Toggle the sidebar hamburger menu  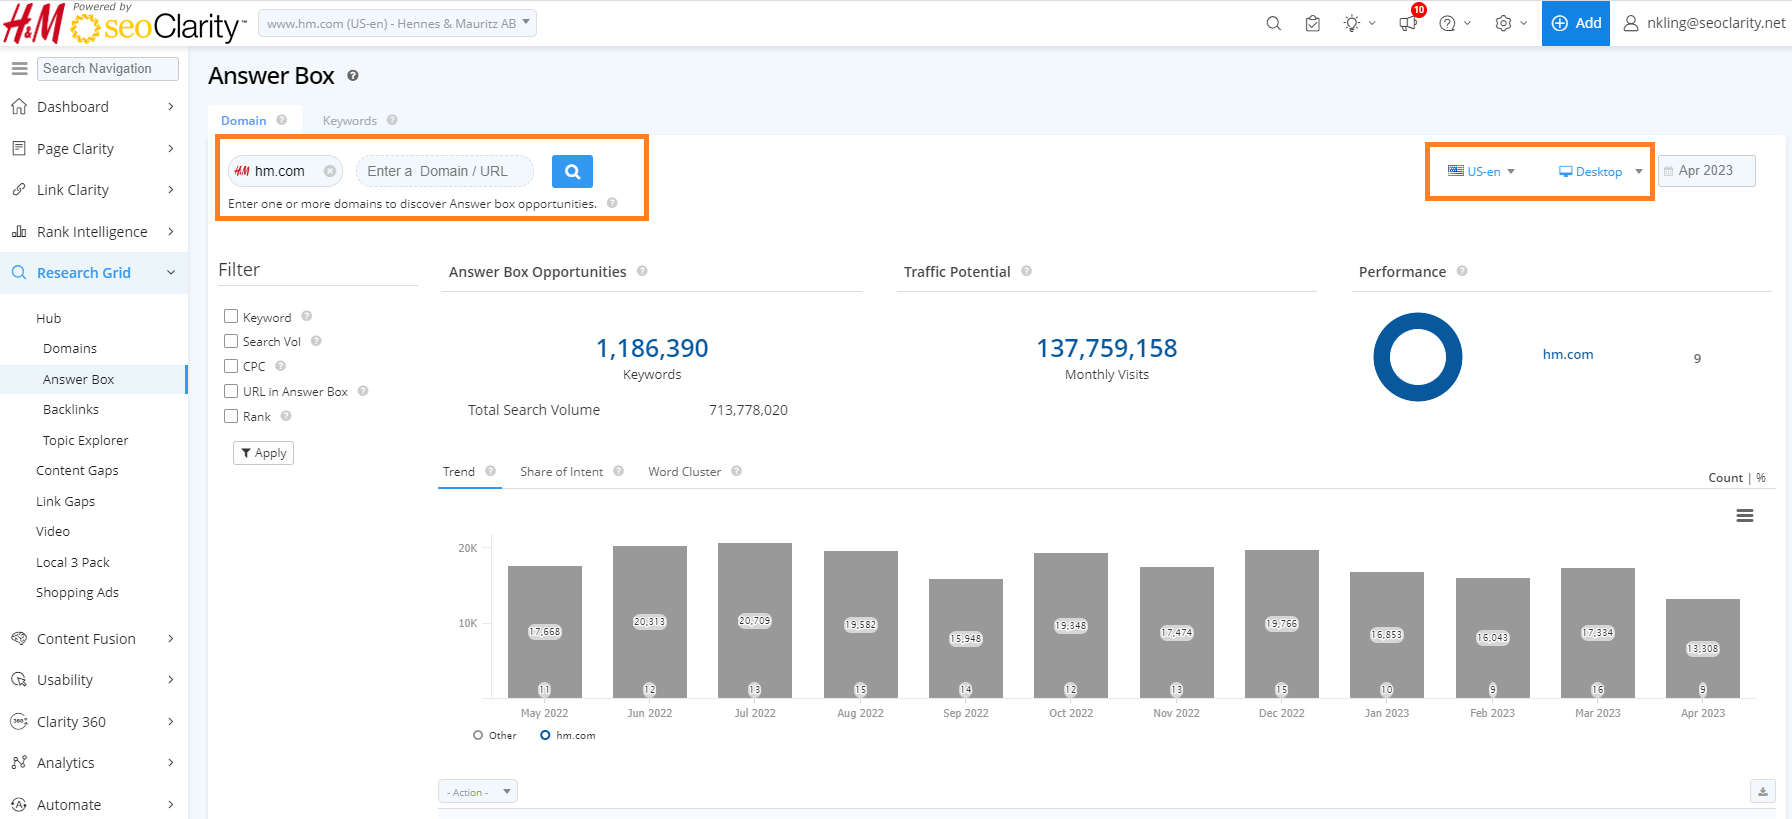[19, 68]
